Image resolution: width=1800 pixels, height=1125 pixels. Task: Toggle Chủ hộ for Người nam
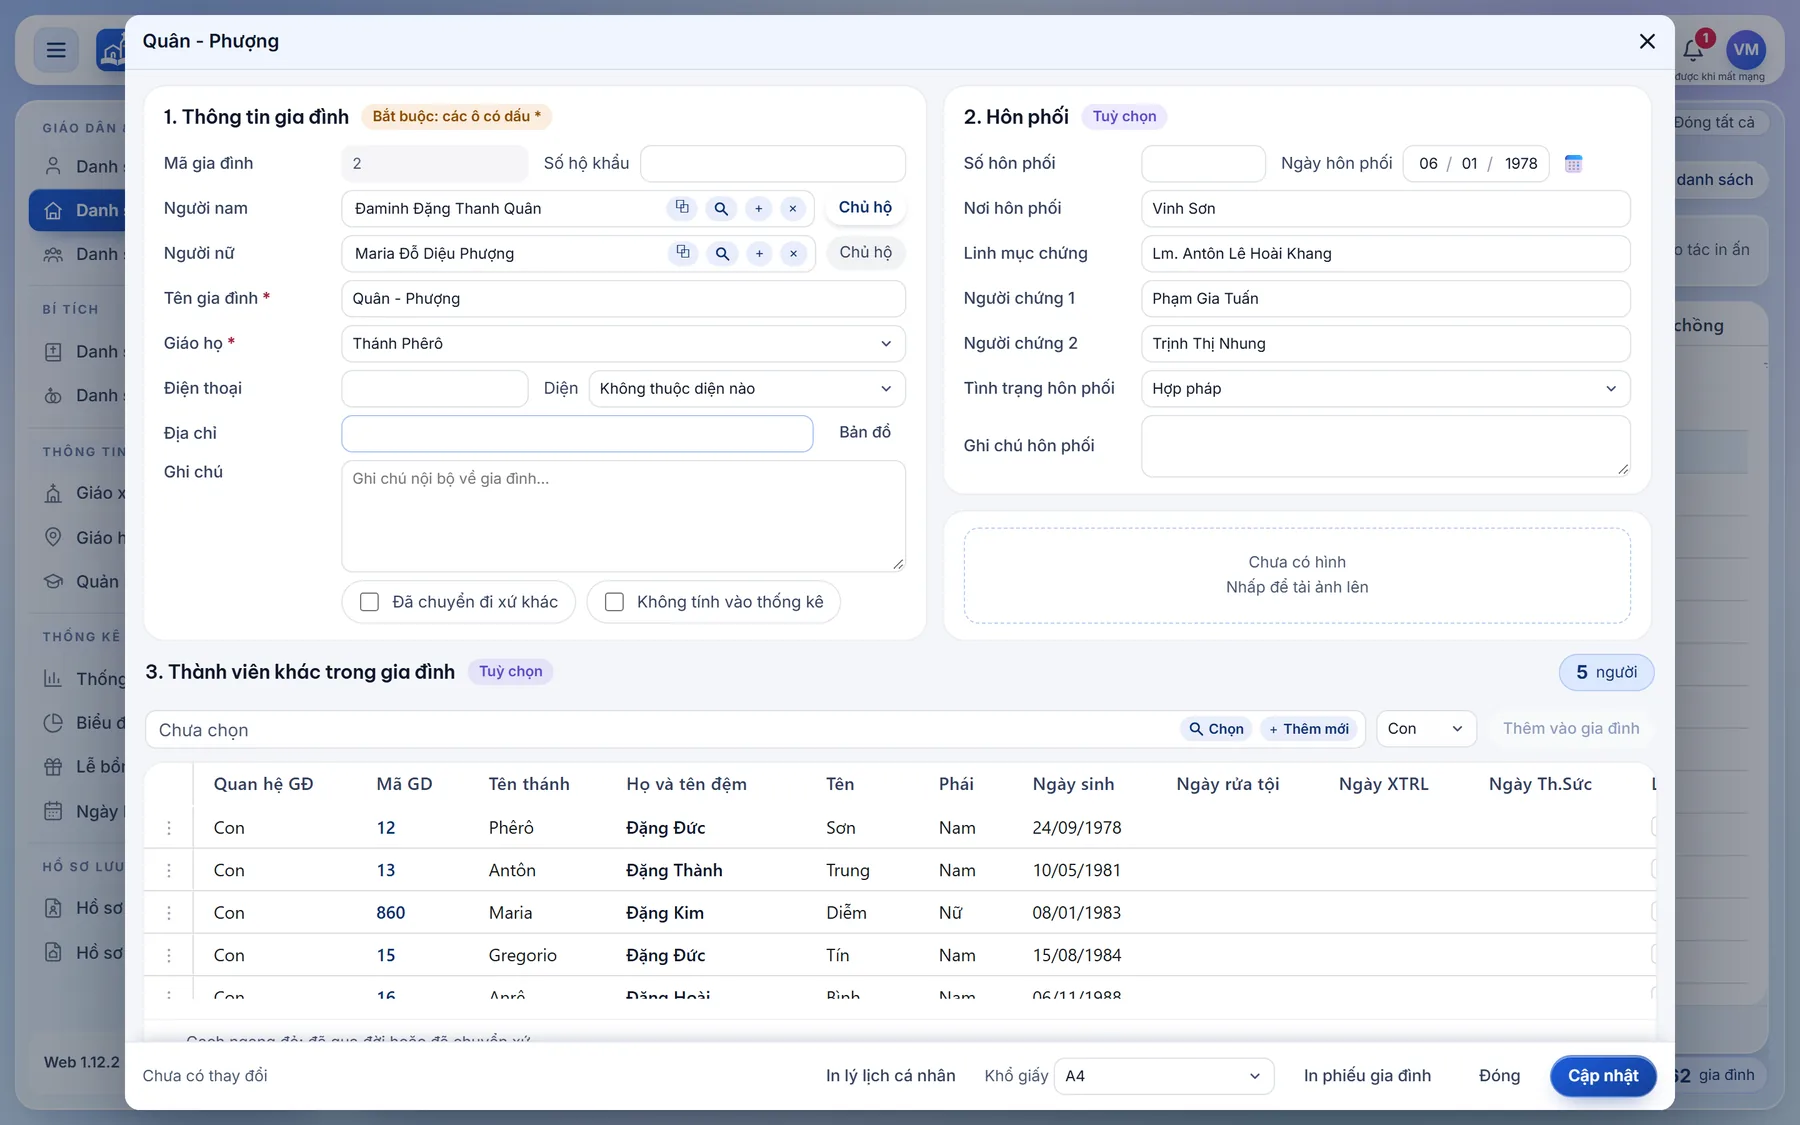coord(865,207)
